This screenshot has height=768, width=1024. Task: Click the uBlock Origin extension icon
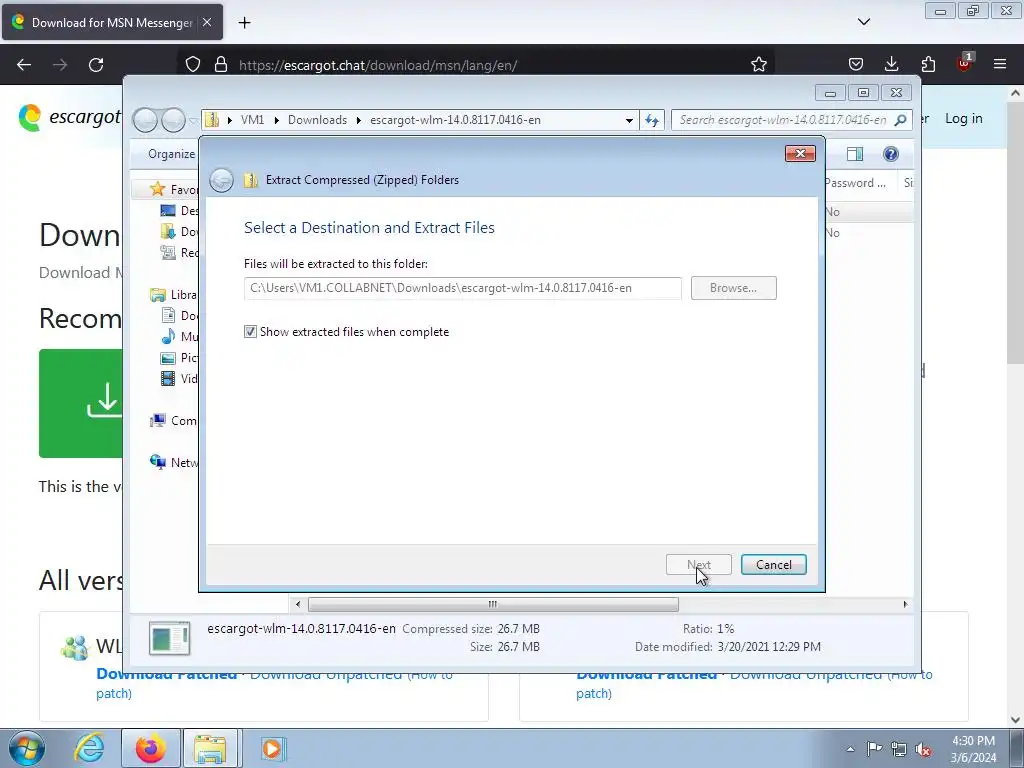tap(964, 64)
